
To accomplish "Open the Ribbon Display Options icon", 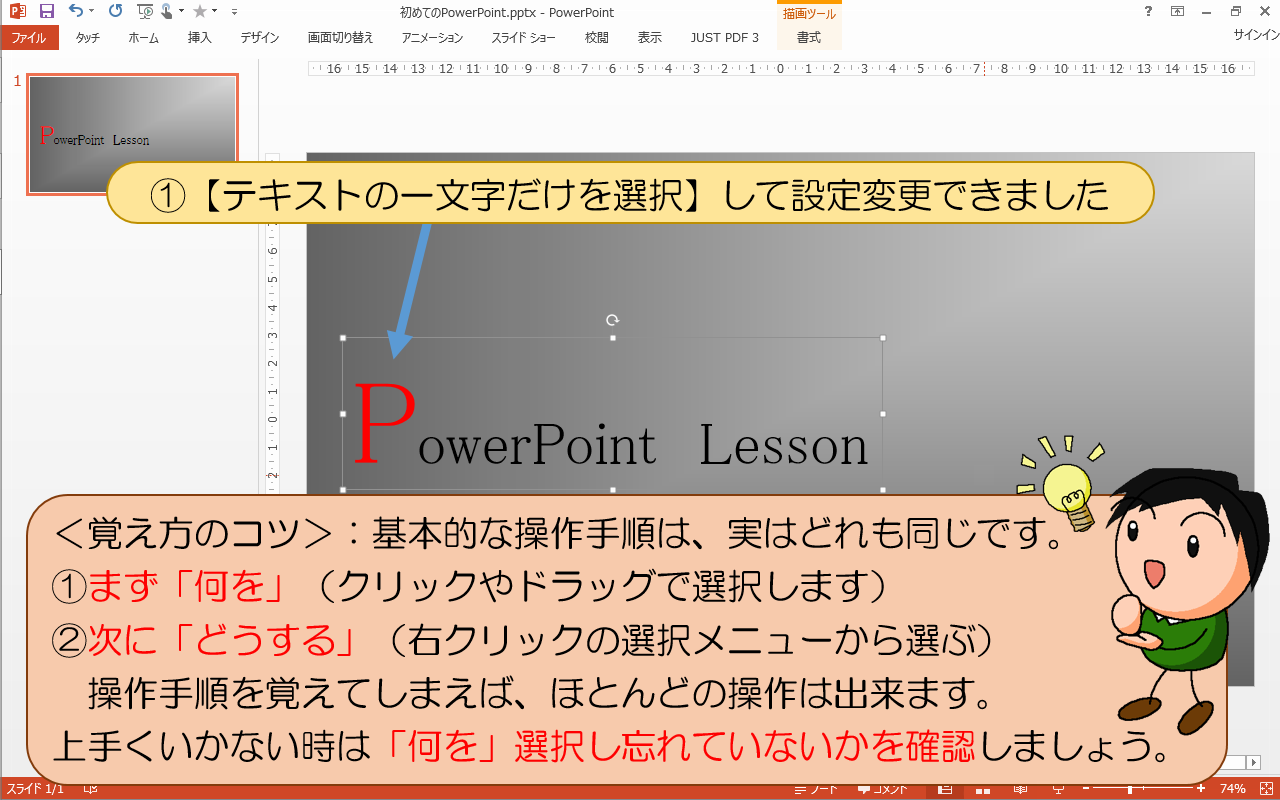I will [1177, 12].
